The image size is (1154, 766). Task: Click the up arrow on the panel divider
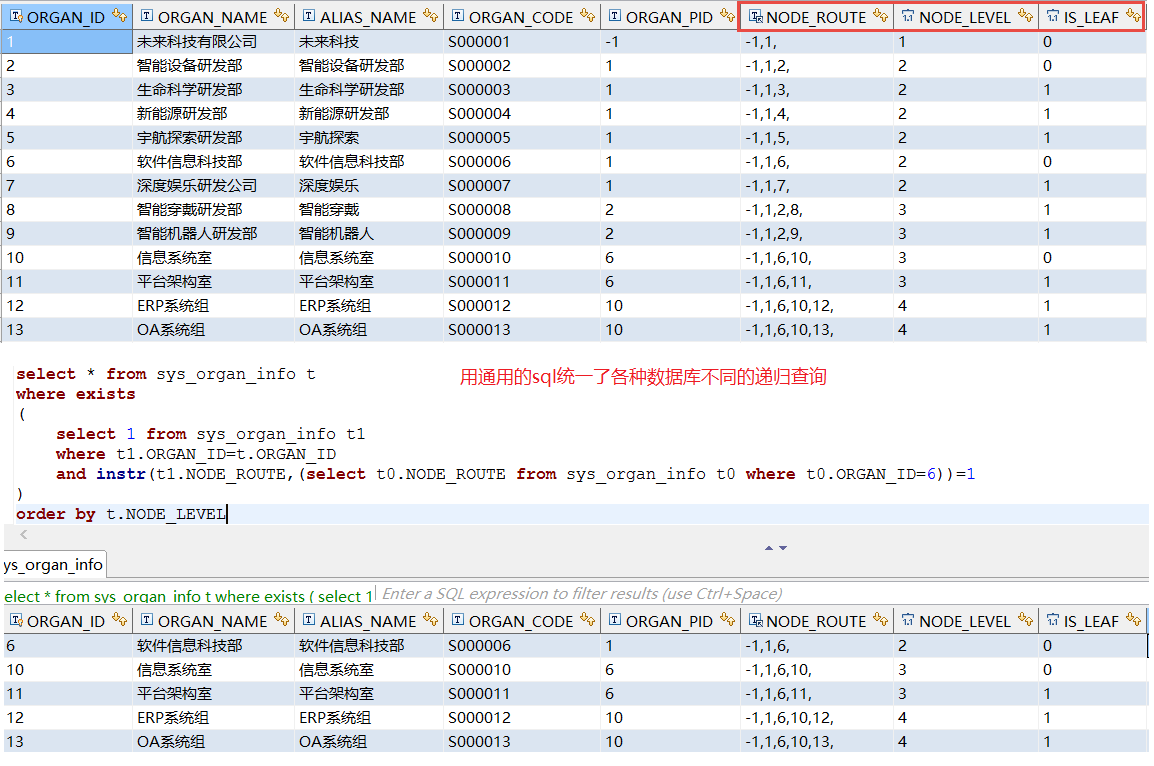point(769,547)
